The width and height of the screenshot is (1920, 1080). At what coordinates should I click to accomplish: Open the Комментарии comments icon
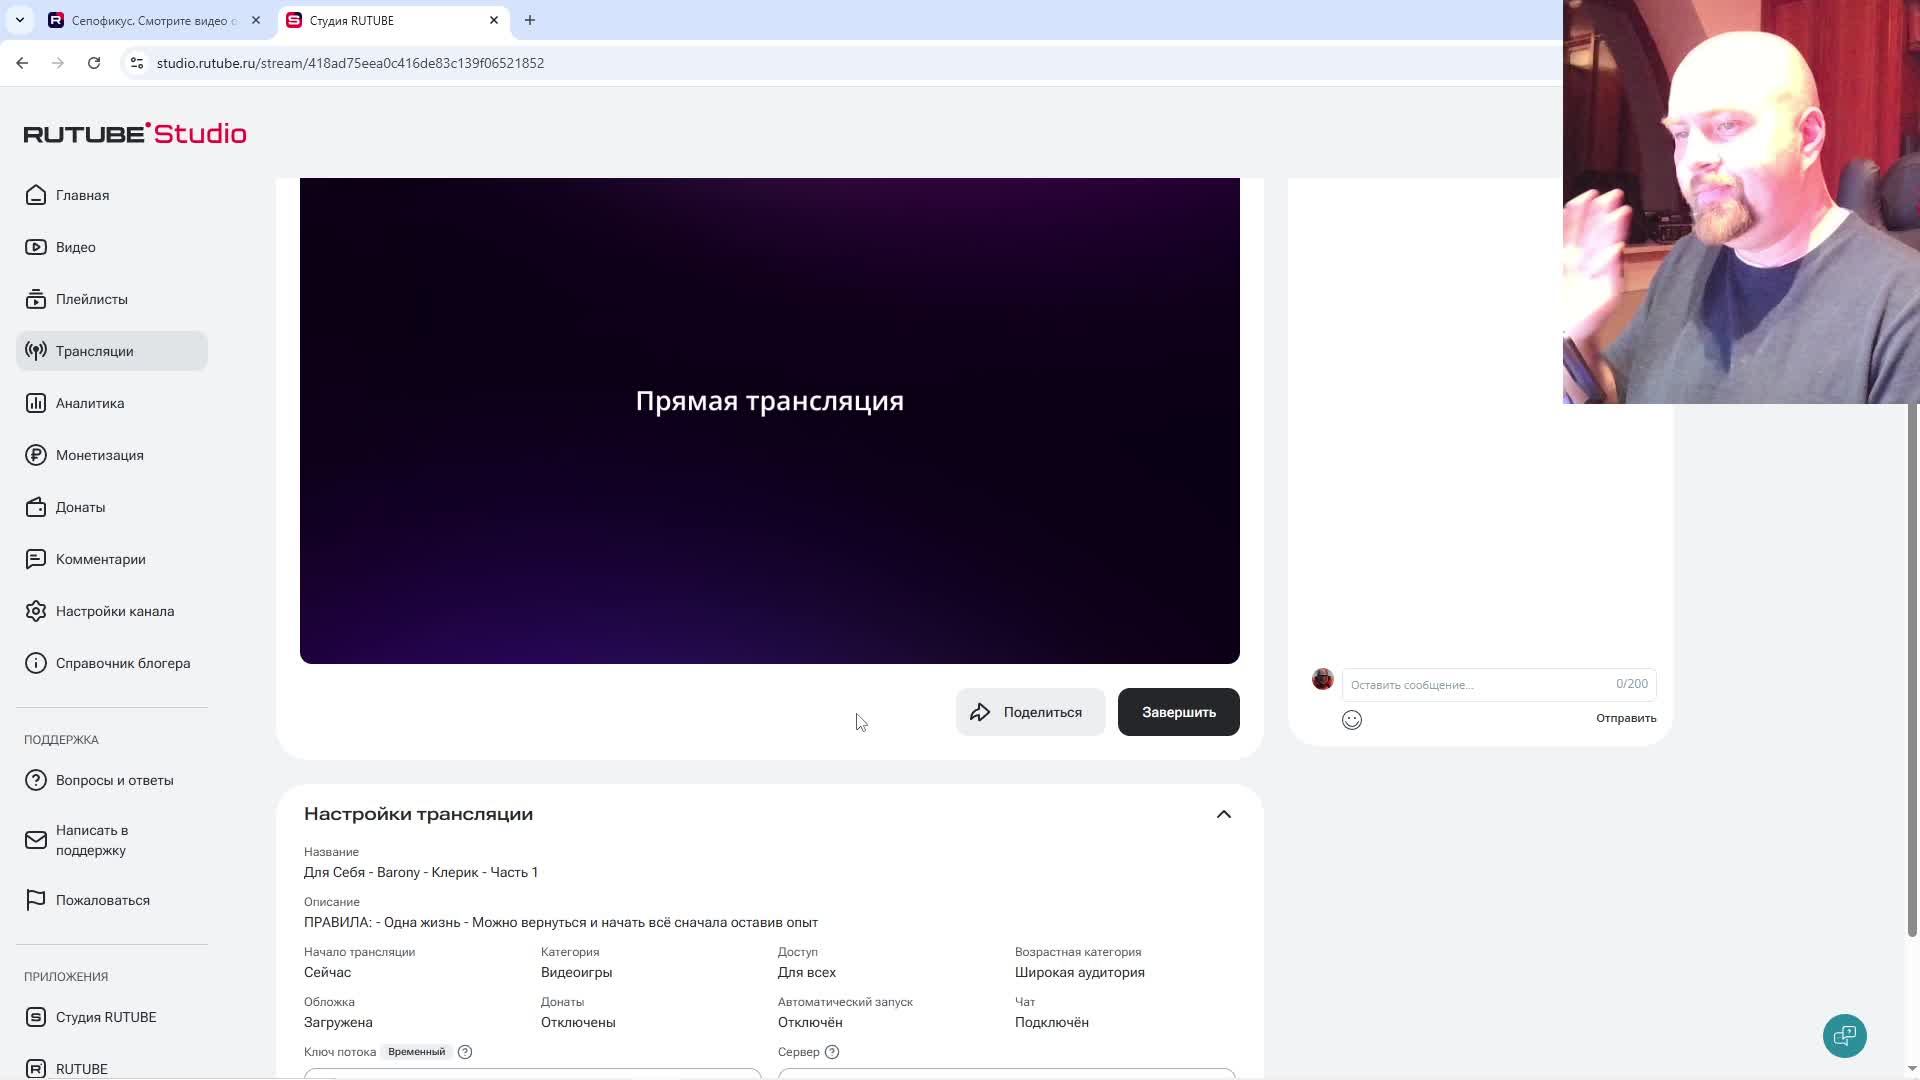tap(36, 559)
